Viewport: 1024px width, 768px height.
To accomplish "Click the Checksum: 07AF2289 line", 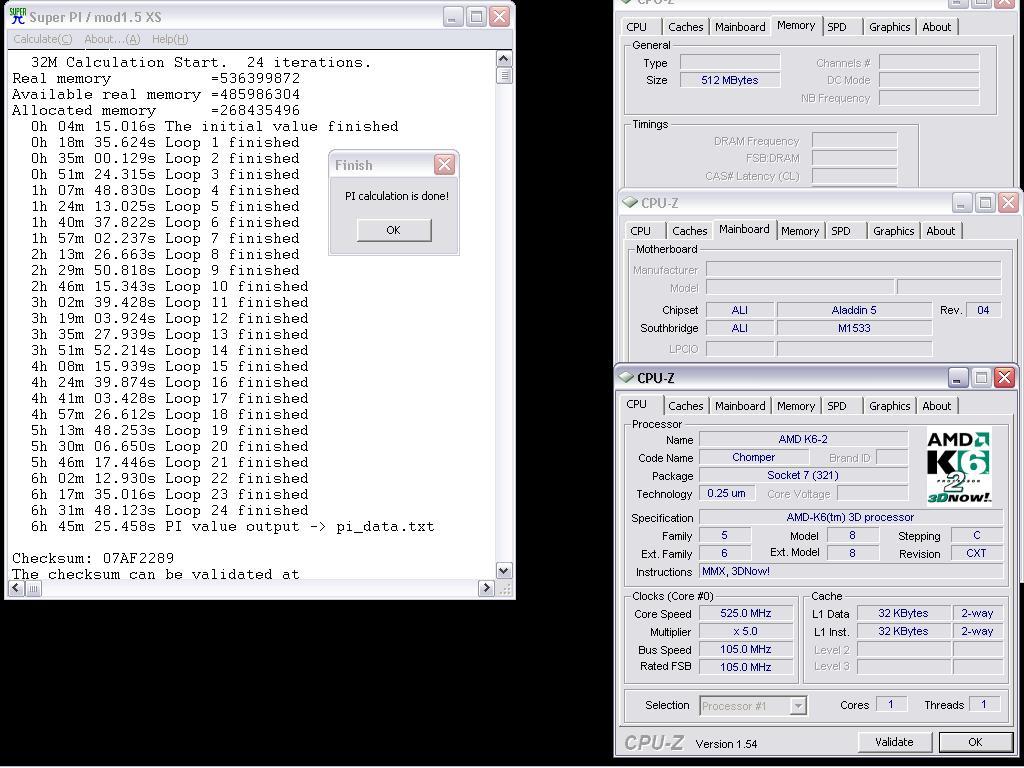I will (x=93, y=558).
